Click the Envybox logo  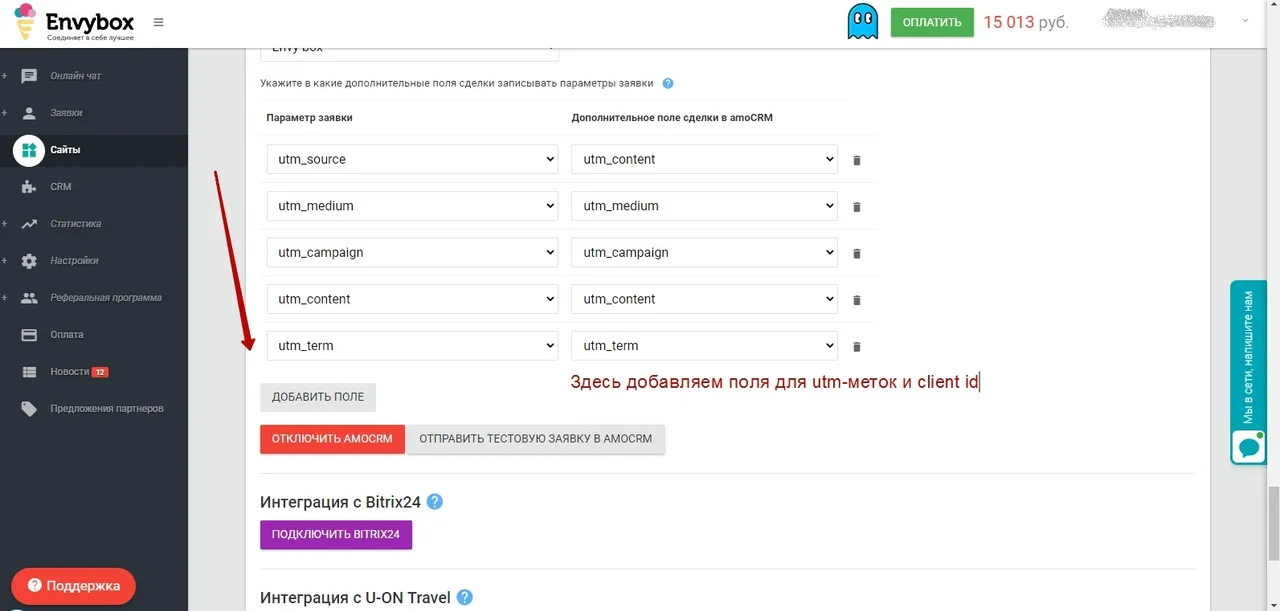point(74,22)
